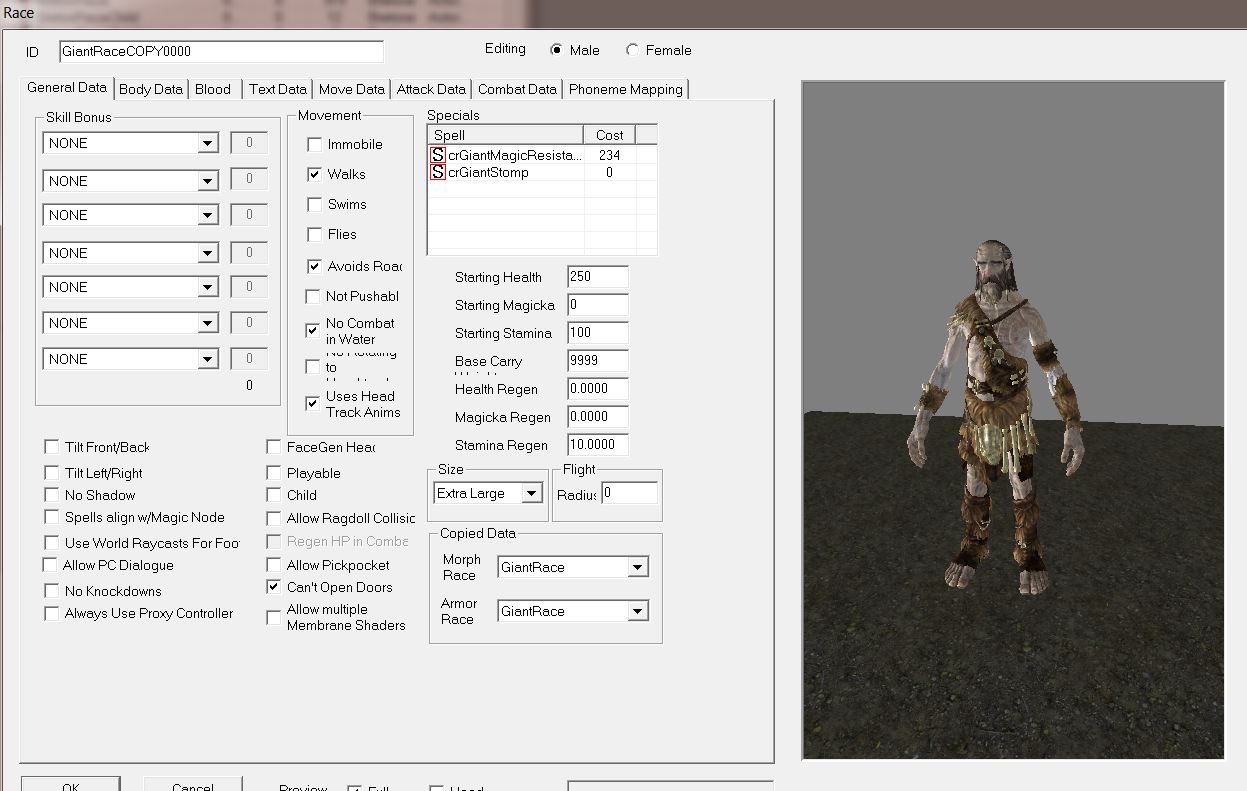Check the No Knockdowns option
The height and width of the screenshot is (791, 1247).
[x=52, y=591]
